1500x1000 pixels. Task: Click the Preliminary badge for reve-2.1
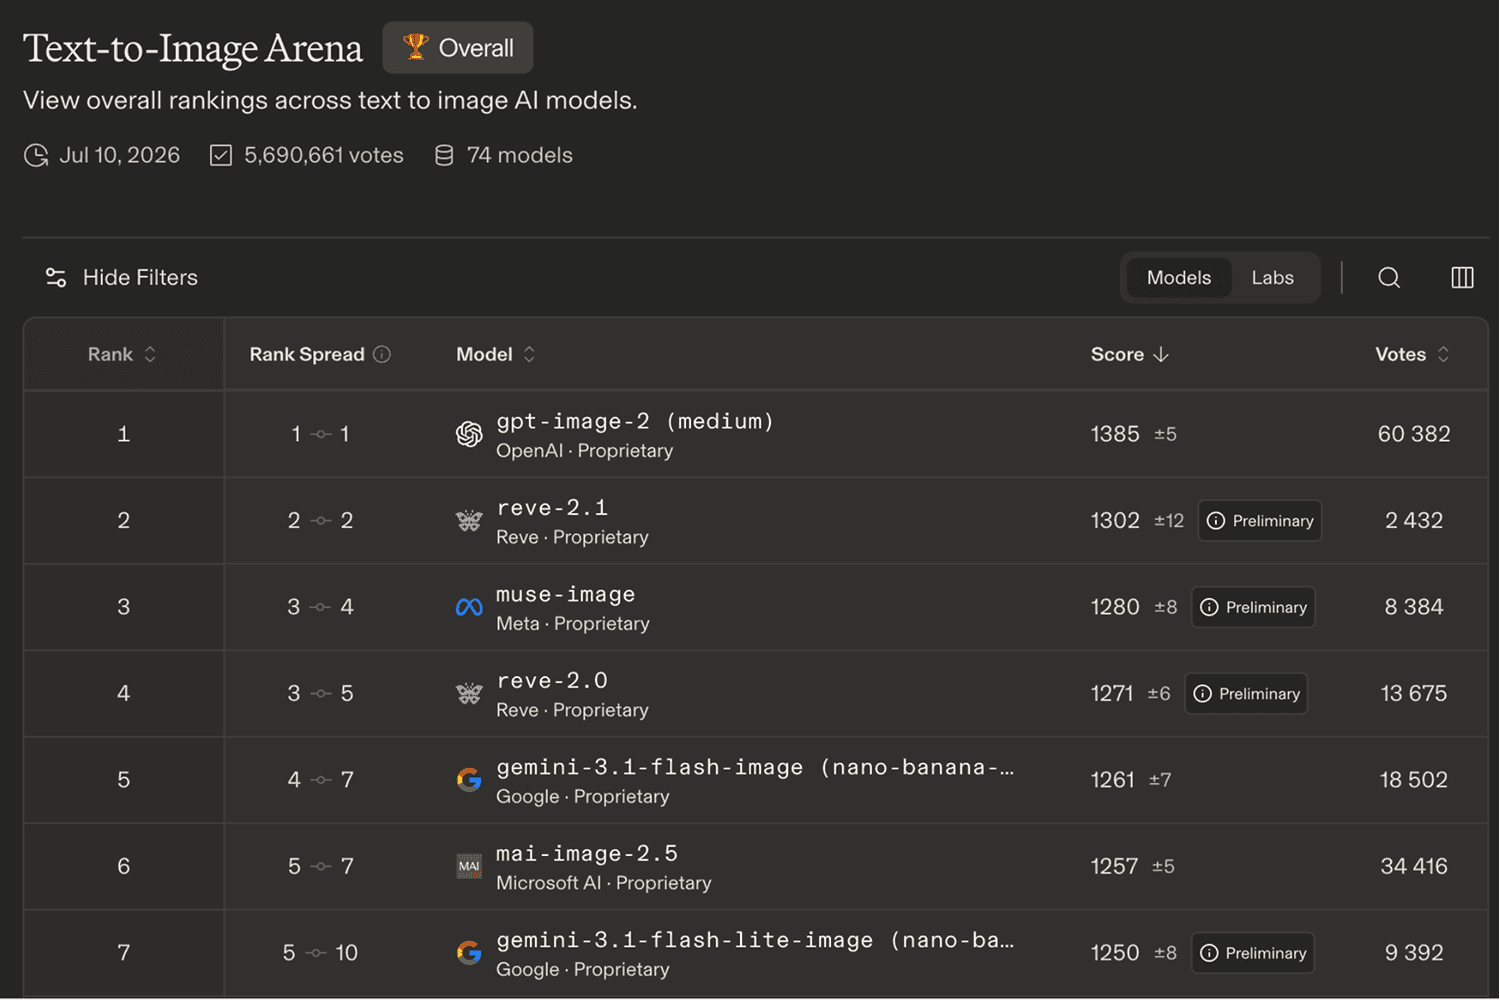[x=1260, y=521]
